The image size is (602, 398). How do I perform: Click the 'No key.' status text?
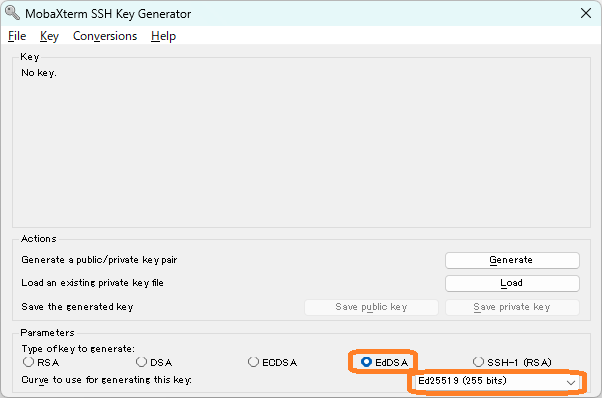(x=39, y=73)
